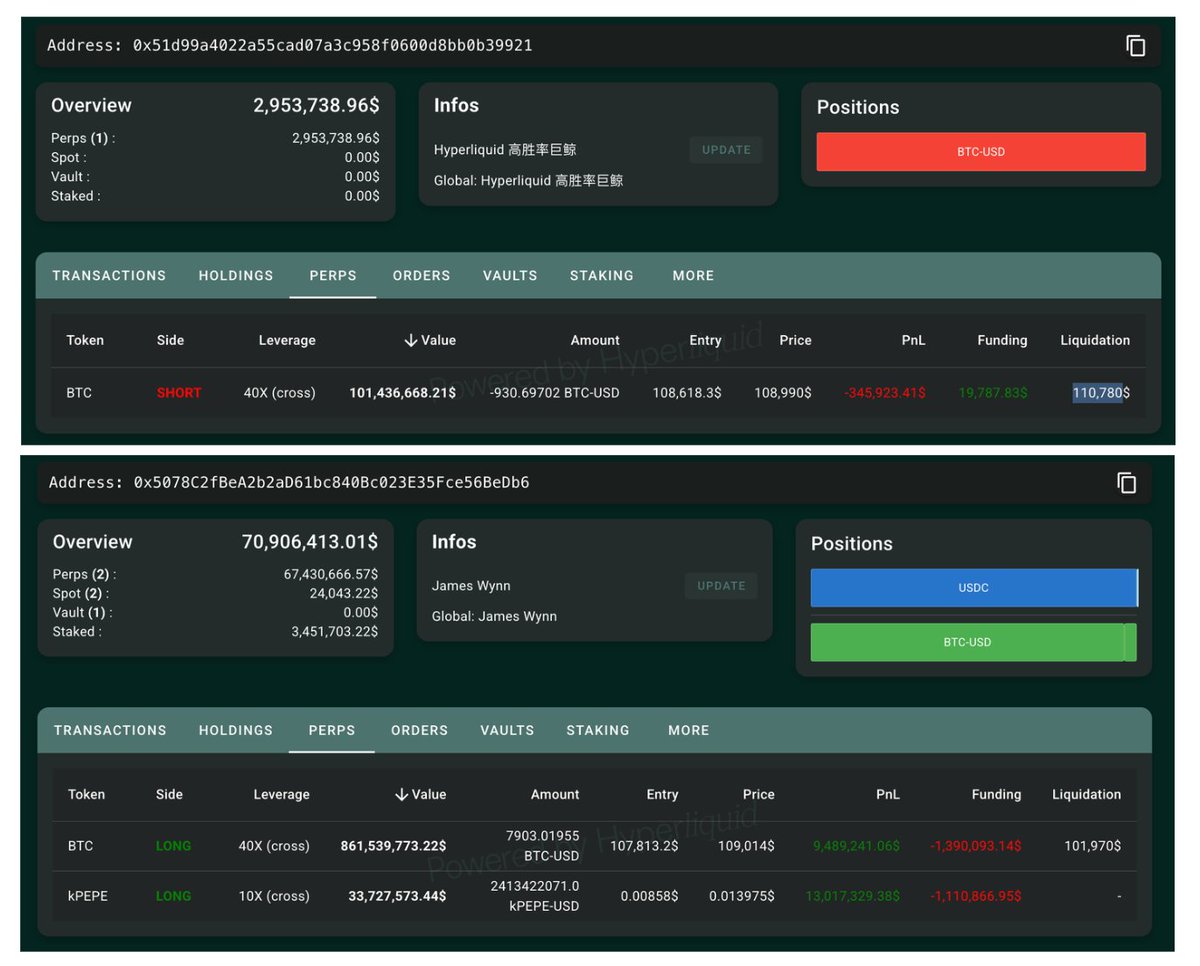Viewport: 1200px width, 966px height.
Task: Open VAULTS tab in James Wynn panel
Action: (x=507, y=730)
